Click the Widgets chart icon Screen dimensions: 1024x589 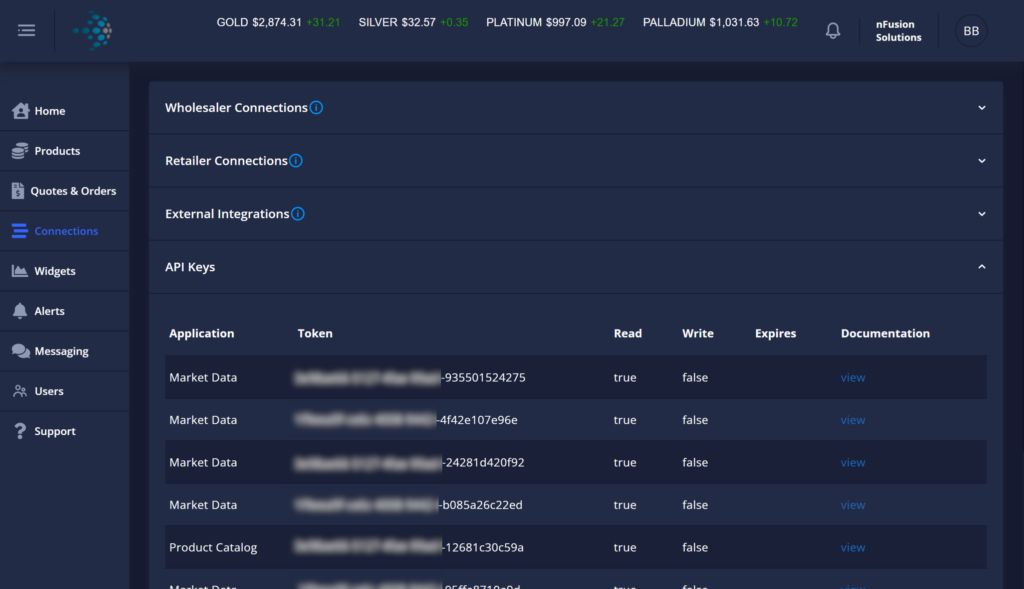20,271
